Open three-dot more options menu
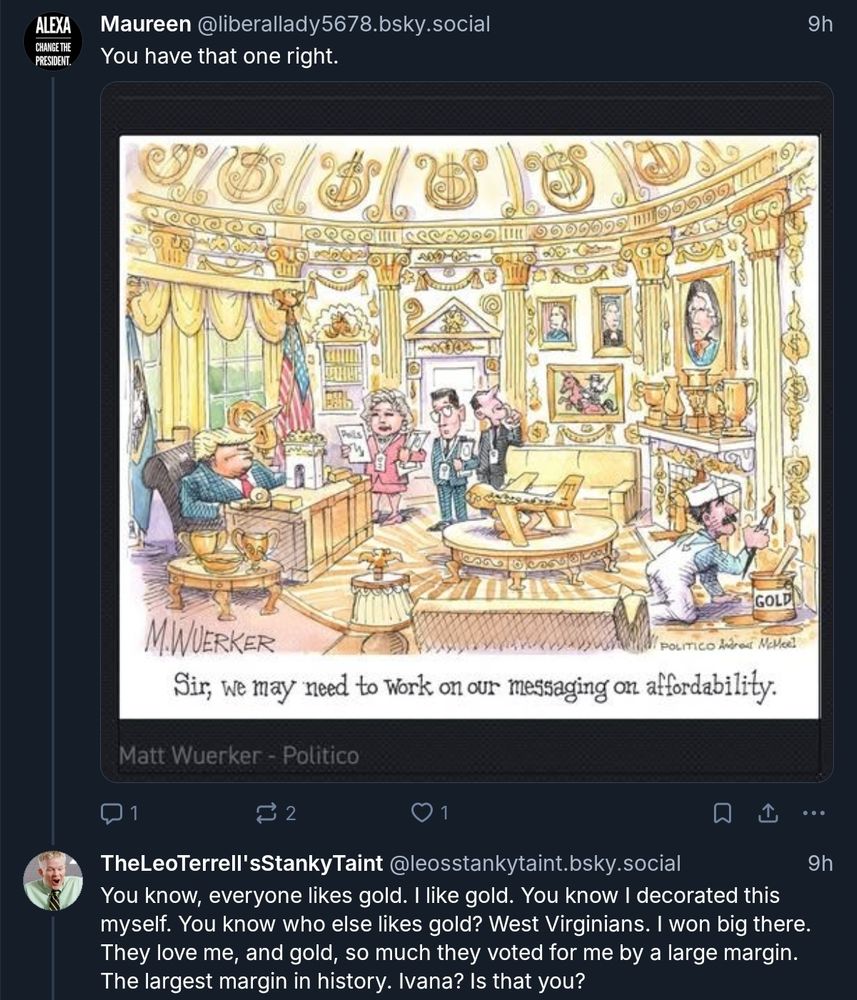 (x=814, y=812)
